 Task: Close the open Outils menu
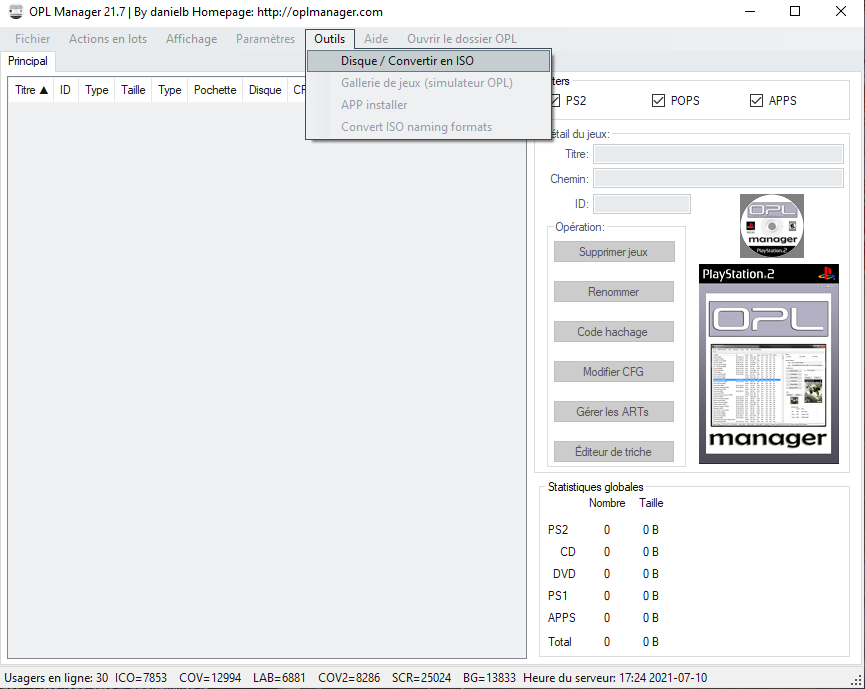330,39
